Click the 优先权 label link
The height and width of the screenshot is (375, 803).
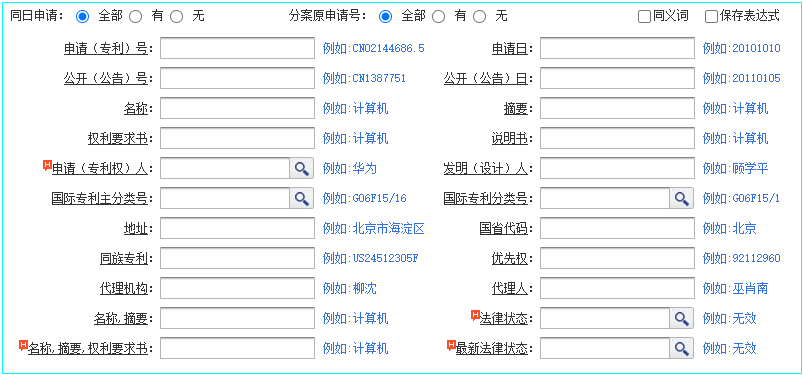[510, 259]
